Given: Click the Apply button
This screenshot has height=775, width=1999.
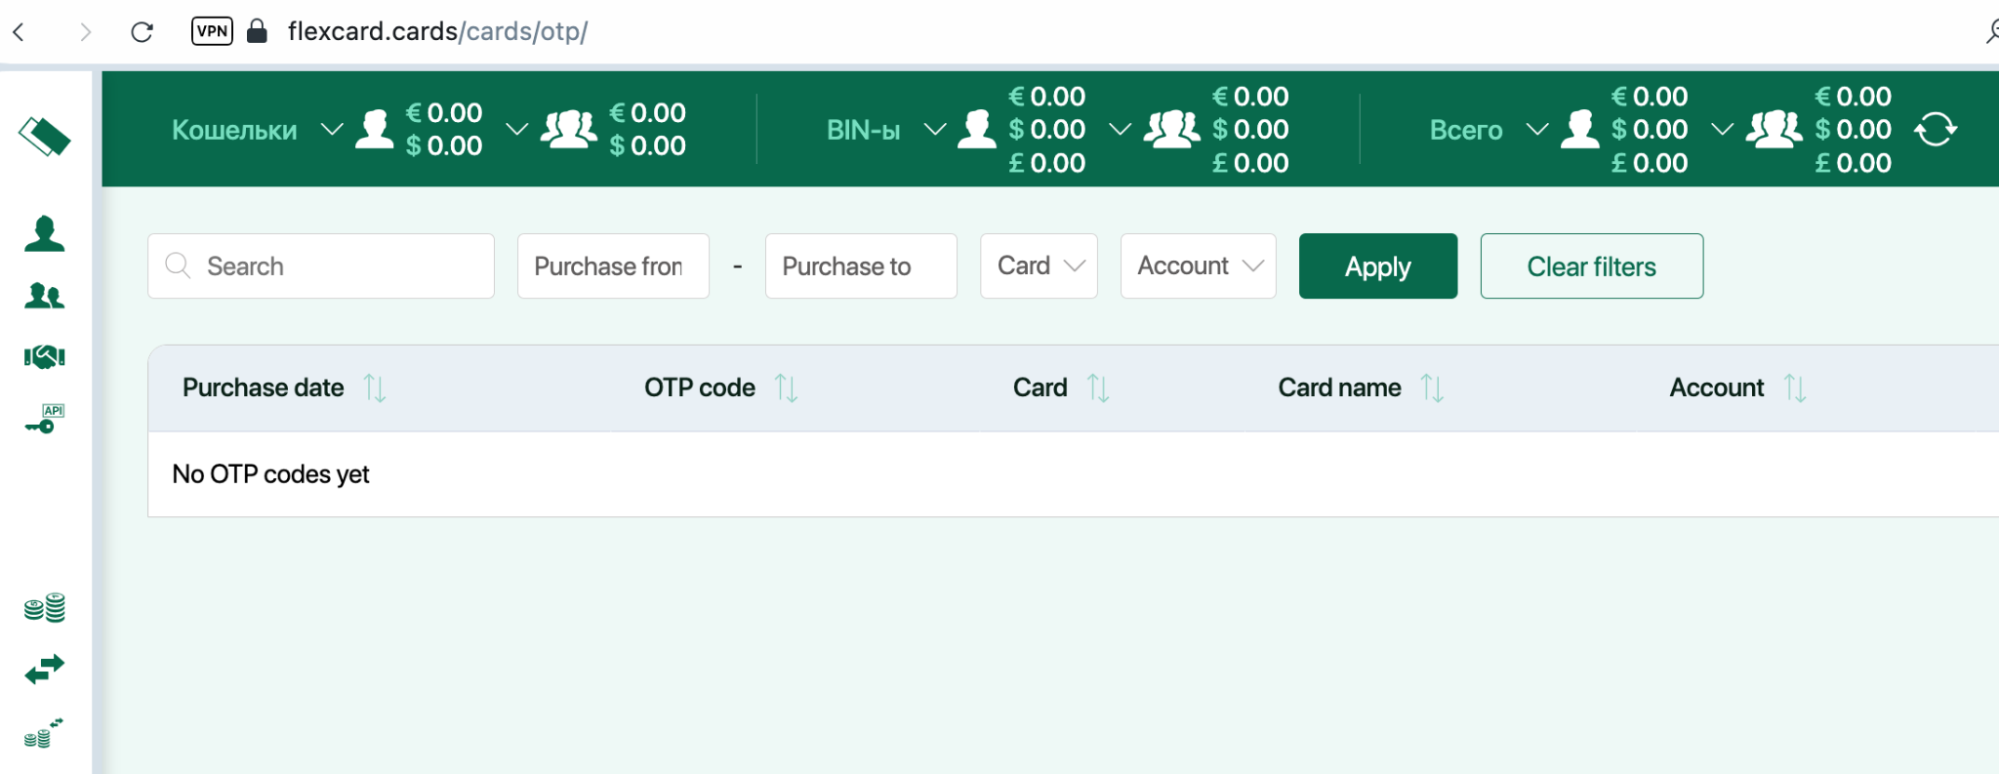Looking at the screenshot, I should tap(1378, 266).
